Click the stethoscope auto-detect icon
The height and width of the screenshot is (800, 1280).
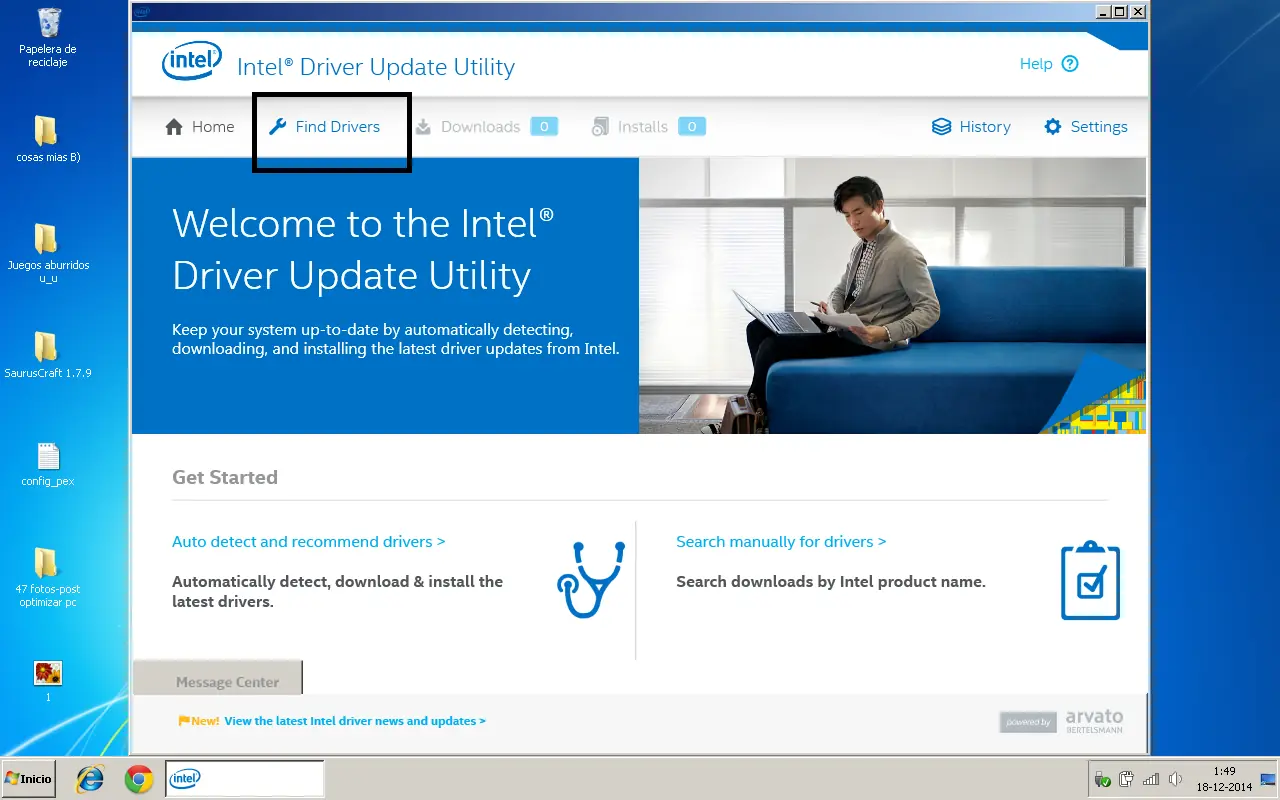(590, 580)
